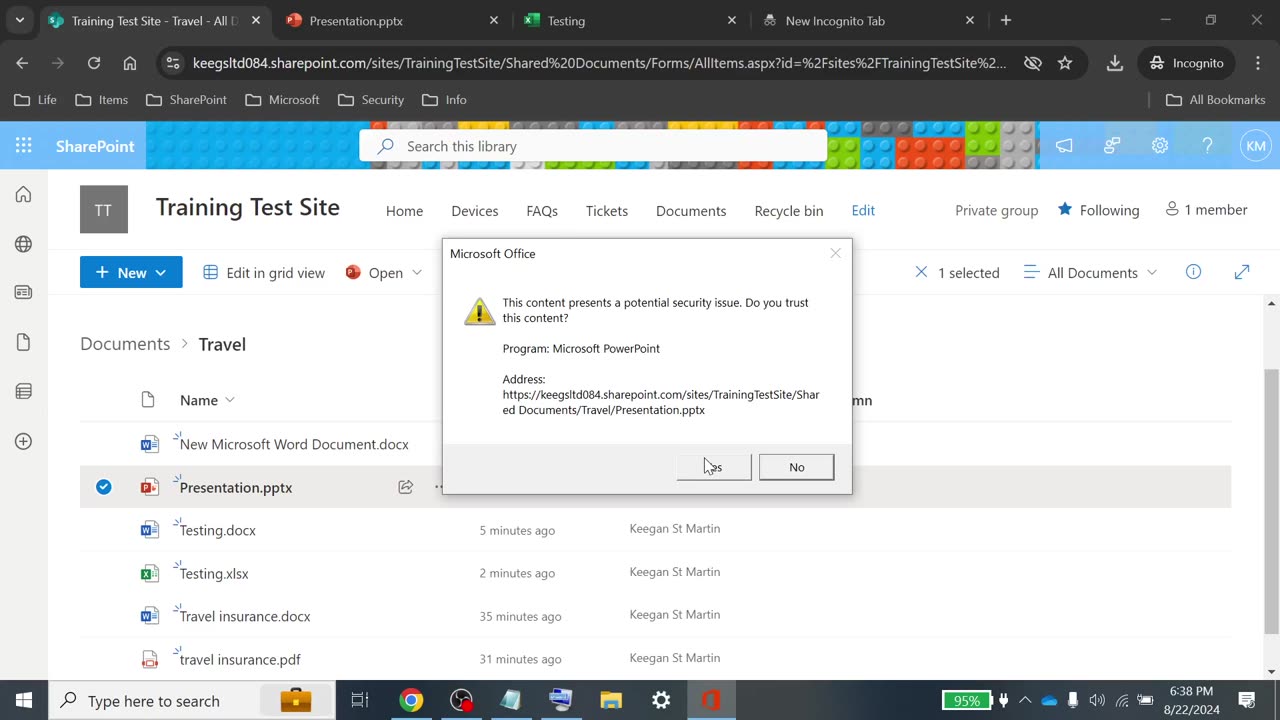Go to the Home navigation item
The height and width of the screenshot is (720, 1280).
coord(404,210)
